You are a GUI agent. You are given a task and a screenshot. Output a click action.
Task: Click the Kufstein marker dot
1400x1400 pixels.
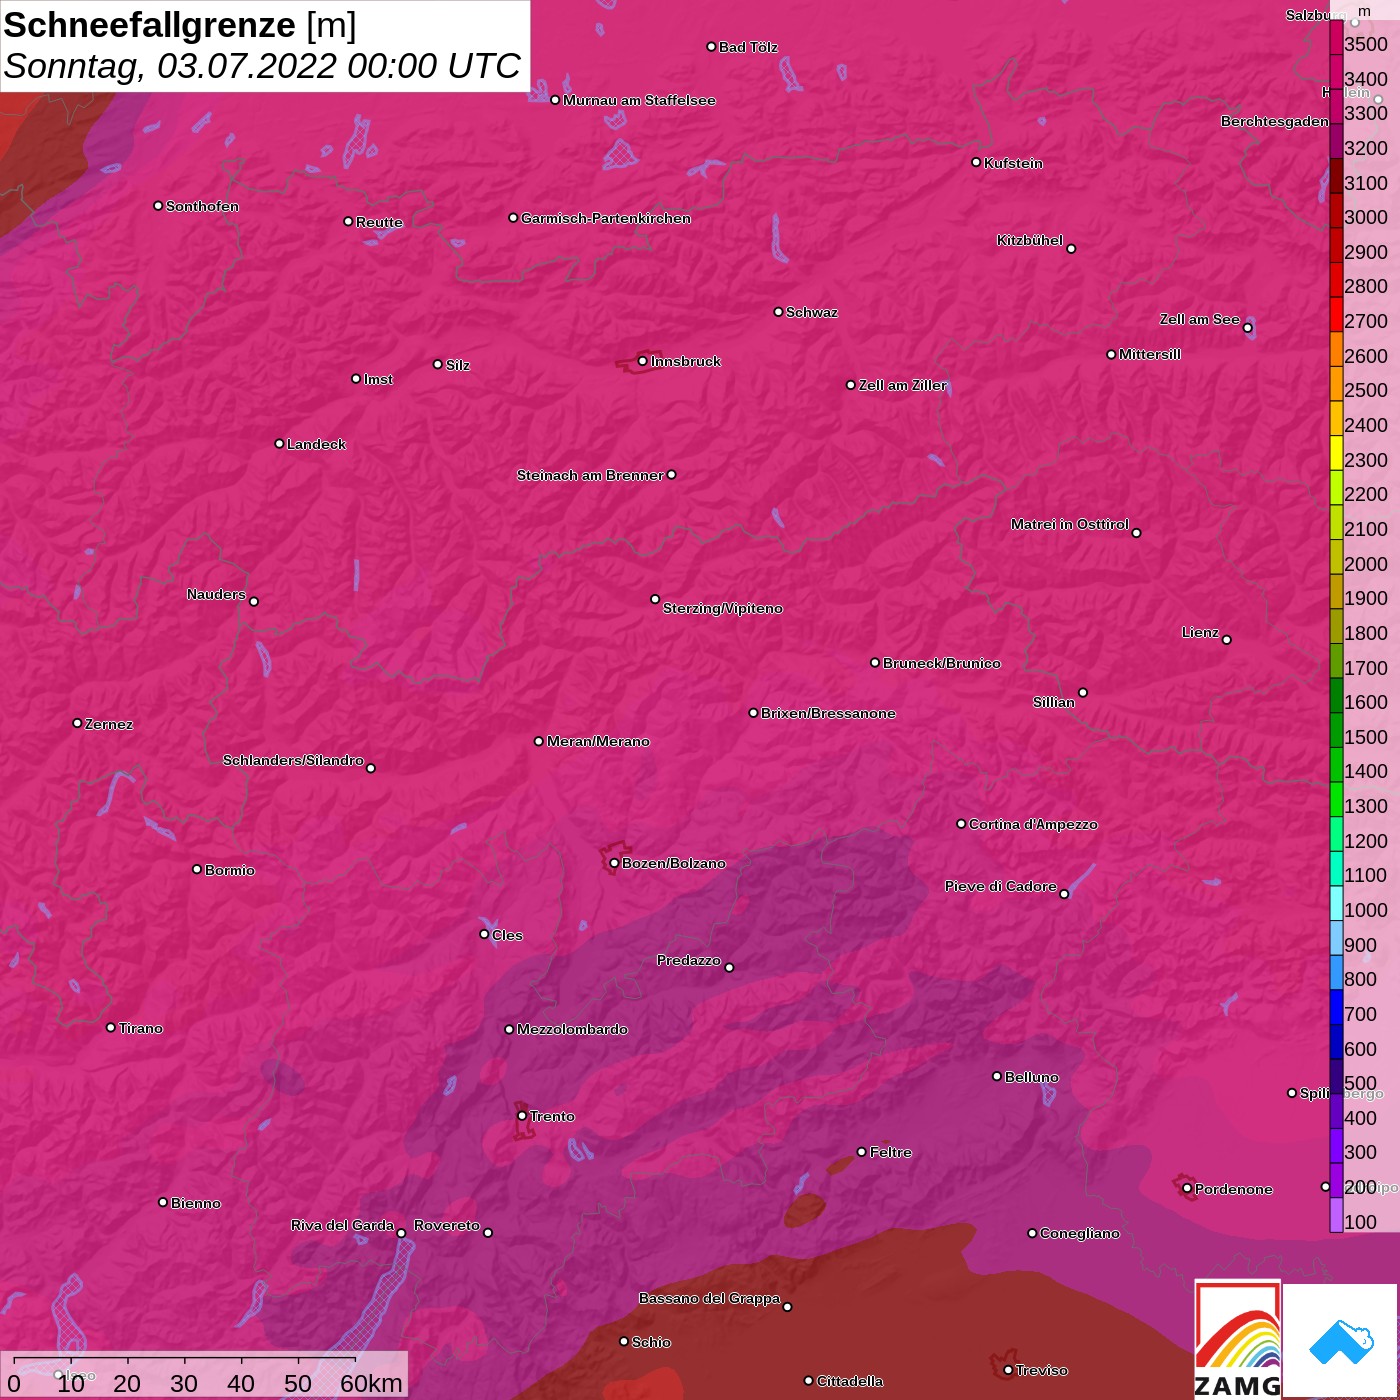[x=976, y=162]
